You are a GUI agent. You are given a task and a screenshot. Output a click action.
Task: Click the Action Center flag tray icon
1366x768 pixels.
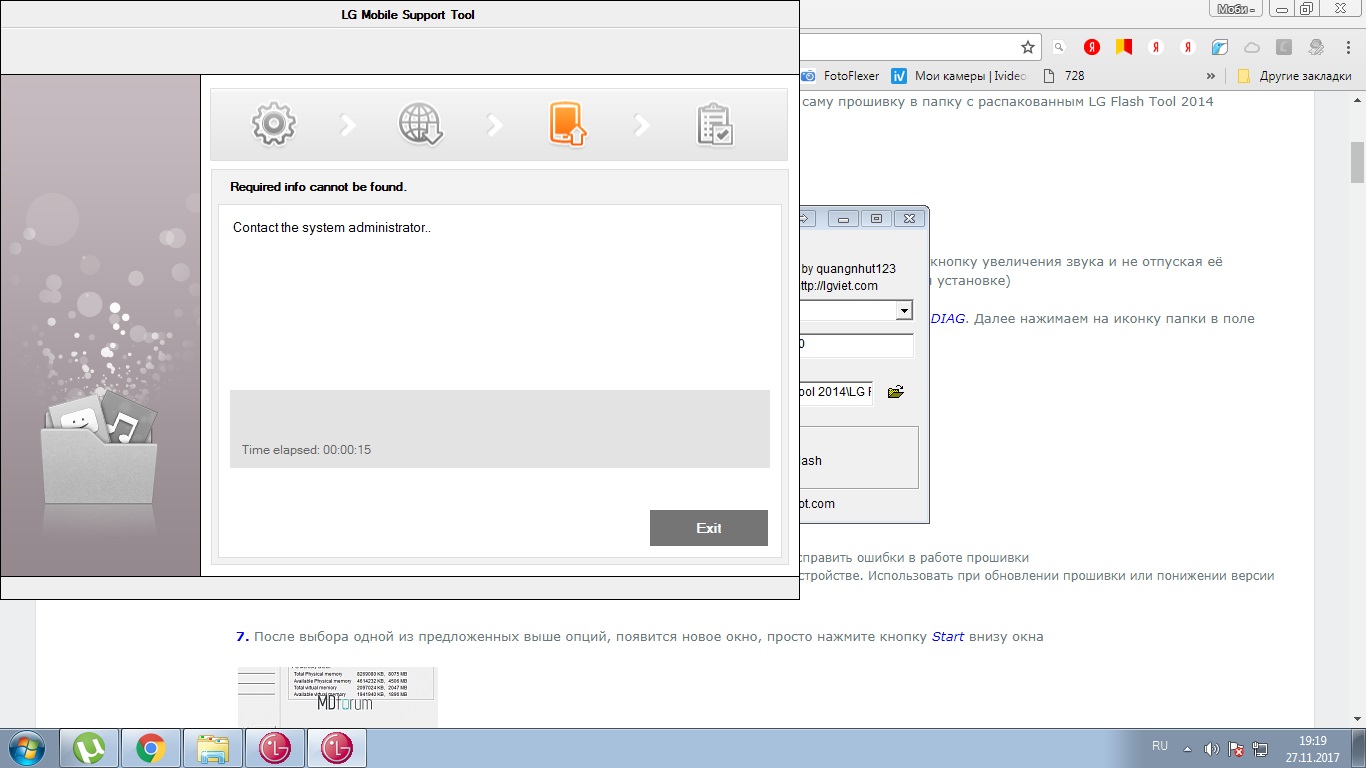click(x=1236, y=748)
